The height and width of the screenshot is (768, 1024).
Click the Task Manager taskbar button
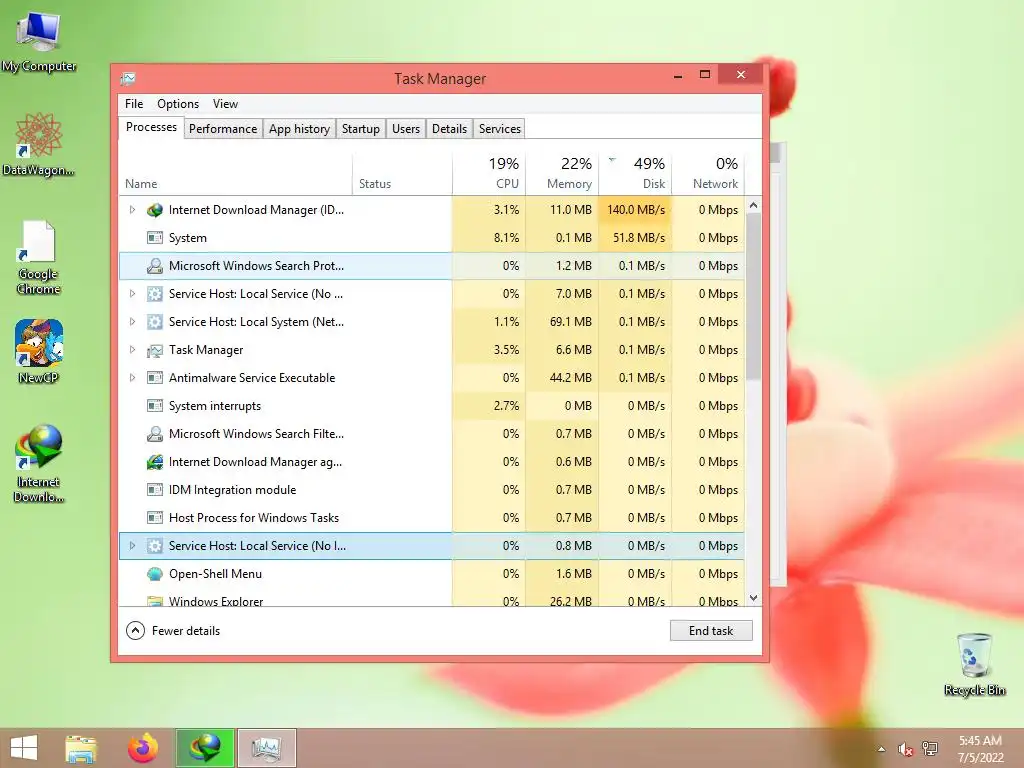coord(266,748)
